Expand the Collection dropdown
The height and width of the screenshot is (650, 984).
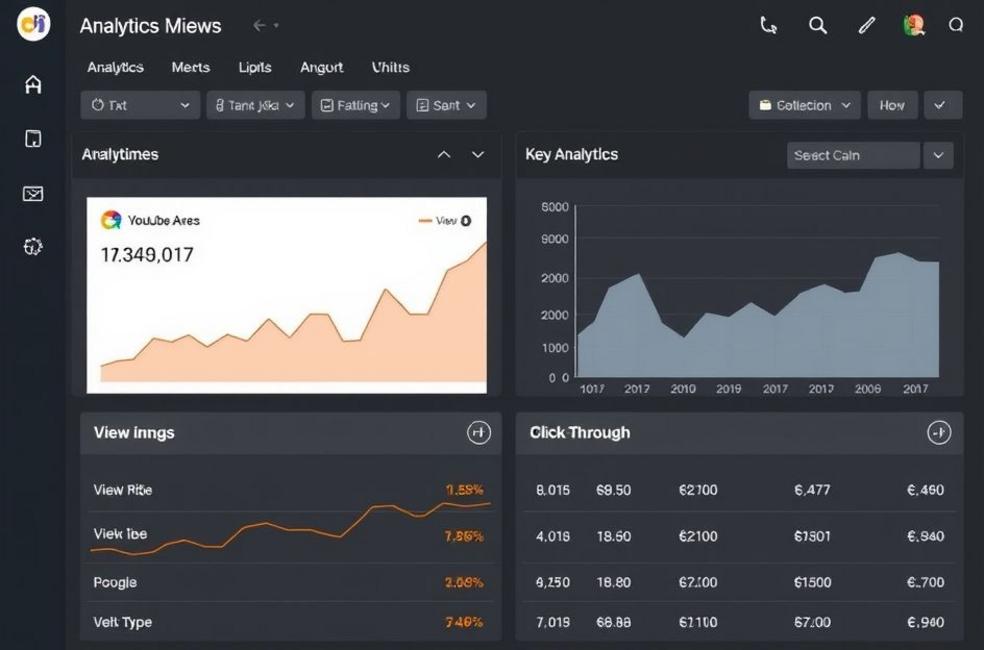[x=804, y=105]
